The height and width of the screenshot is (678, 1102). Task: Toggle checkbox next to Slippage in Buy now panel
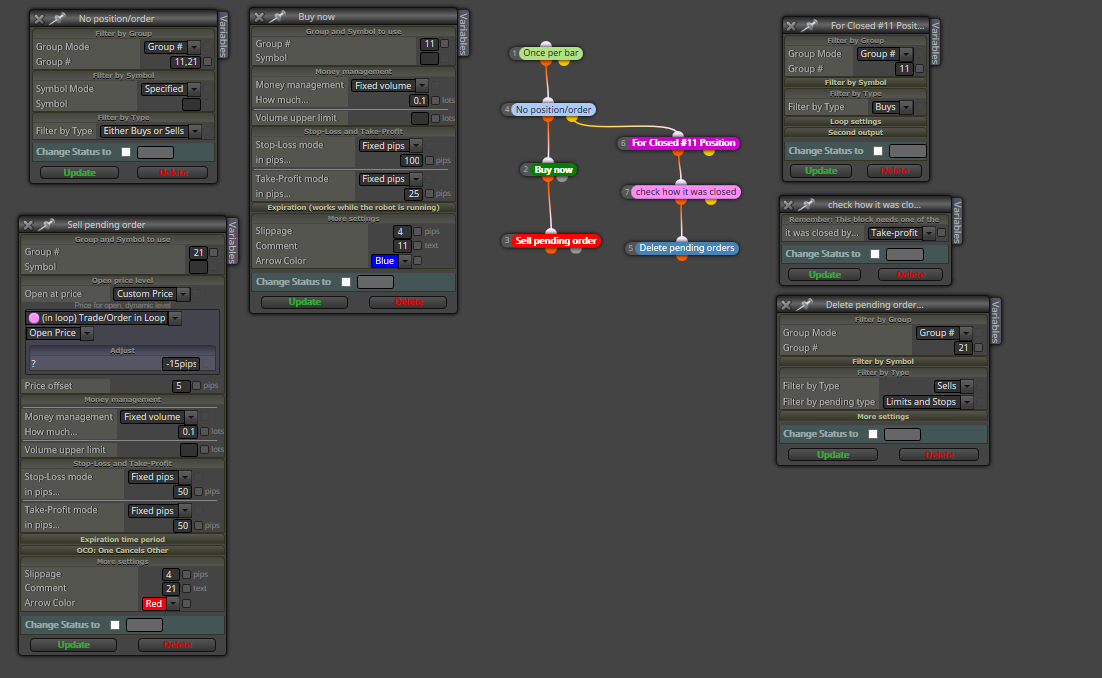[417, 231]
